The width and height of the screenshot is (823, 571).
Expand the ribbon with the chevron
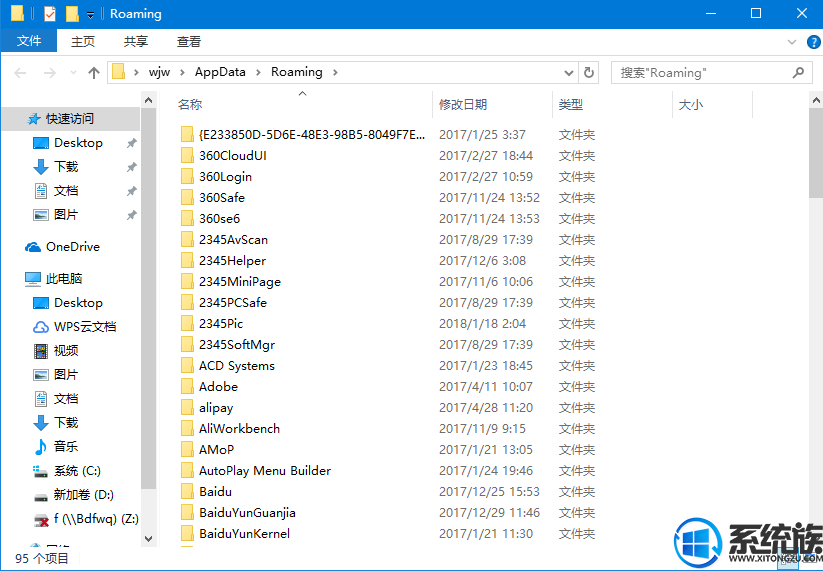pyautogui.click(x=792, y=42)
